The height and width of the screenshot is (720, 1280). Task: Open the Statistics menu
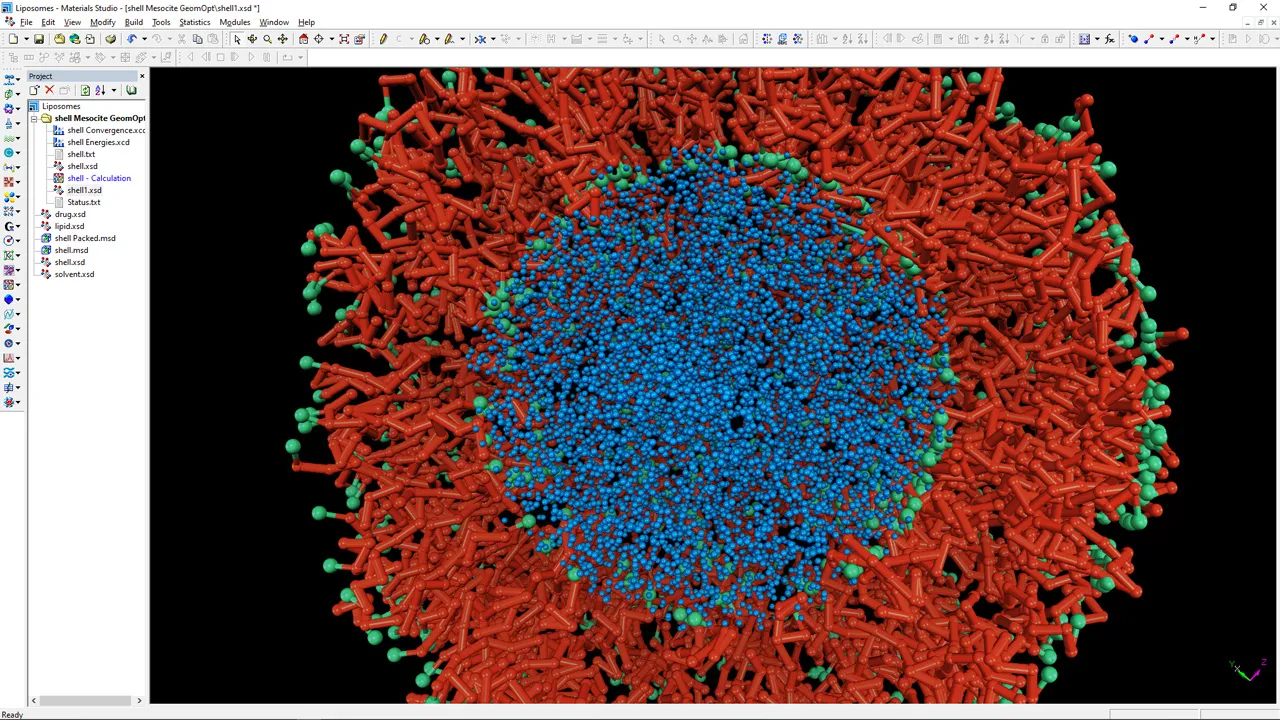click(x=194, y=22)
